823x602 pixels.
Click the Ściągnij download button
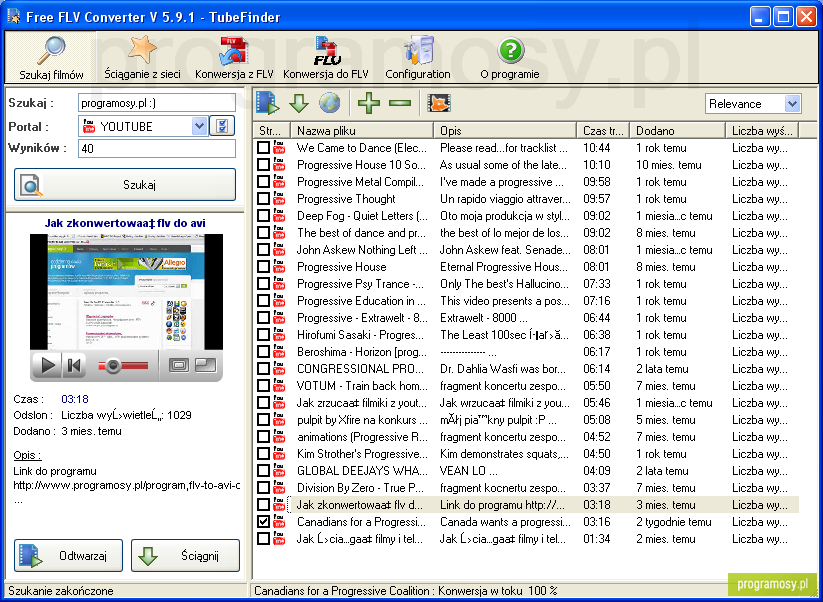click(x=185, y=555)
